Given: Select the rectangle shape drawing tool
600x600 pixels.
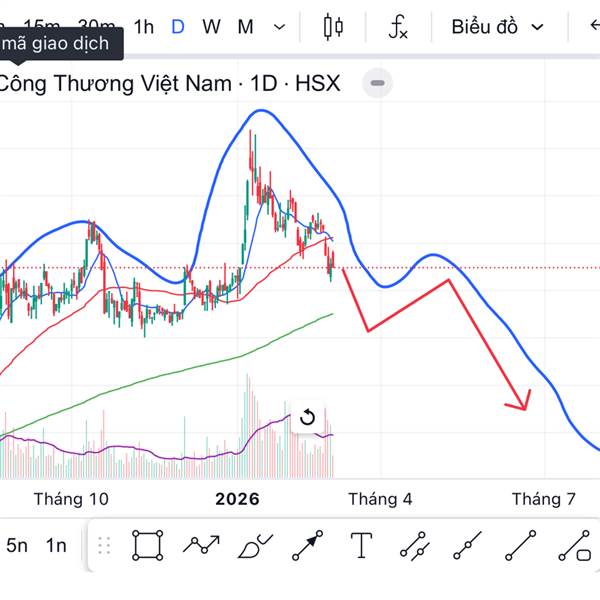Looking at the screenshot, I should [x=148, y=545].
